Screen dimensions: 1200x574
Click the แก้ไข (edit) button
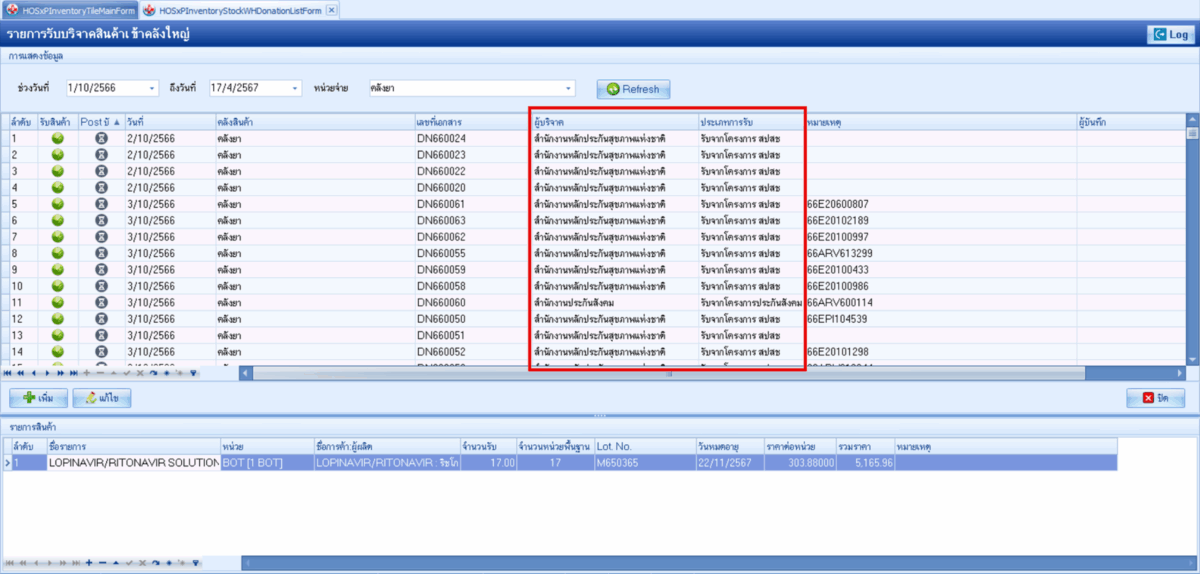click(x=102, y=398)
